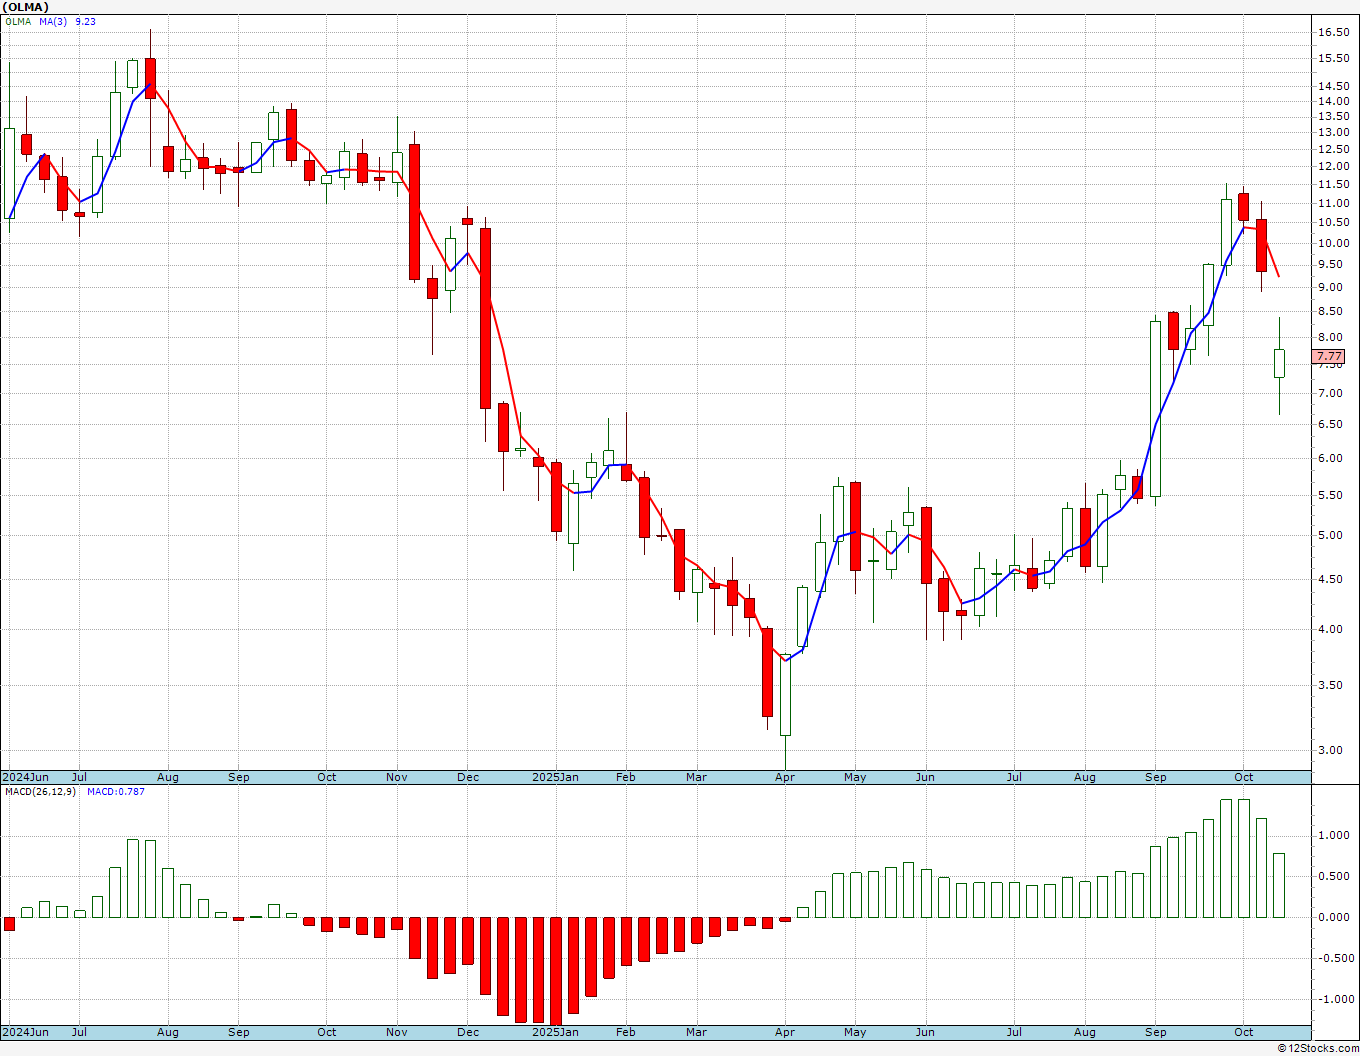This screenshot has height=1056, width=1360.
Task: Select the rightmost MACD histogram bar
Action: (x=1279, y=885)
